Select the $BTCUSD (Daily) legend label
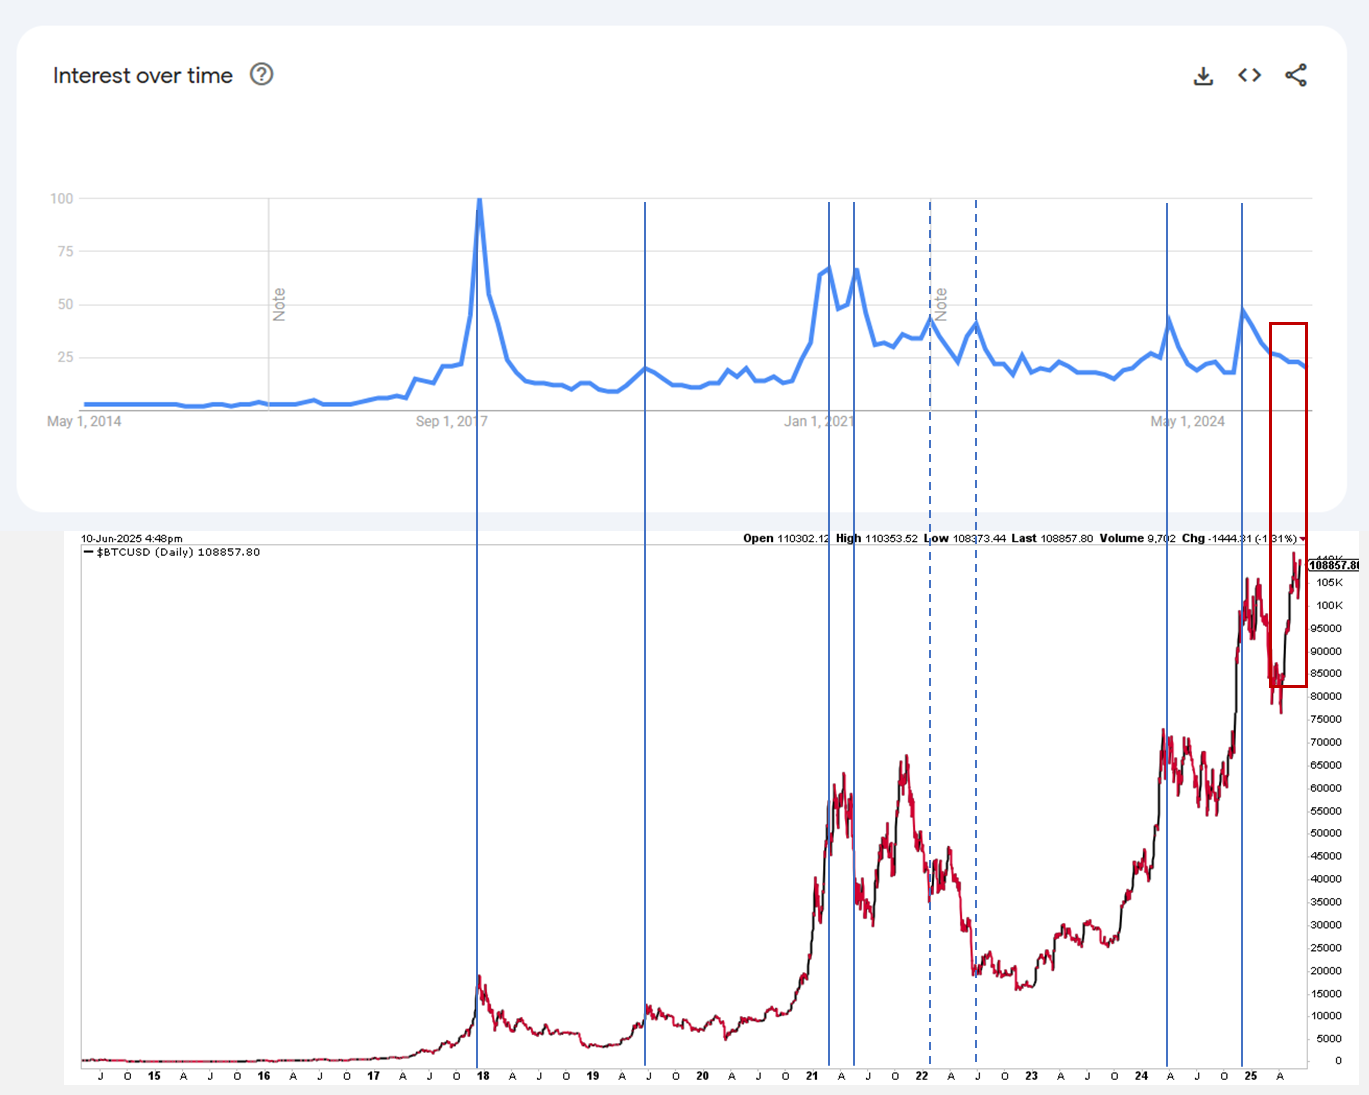Viewport: 1369px width, 1095px height. tap(176, 552)
